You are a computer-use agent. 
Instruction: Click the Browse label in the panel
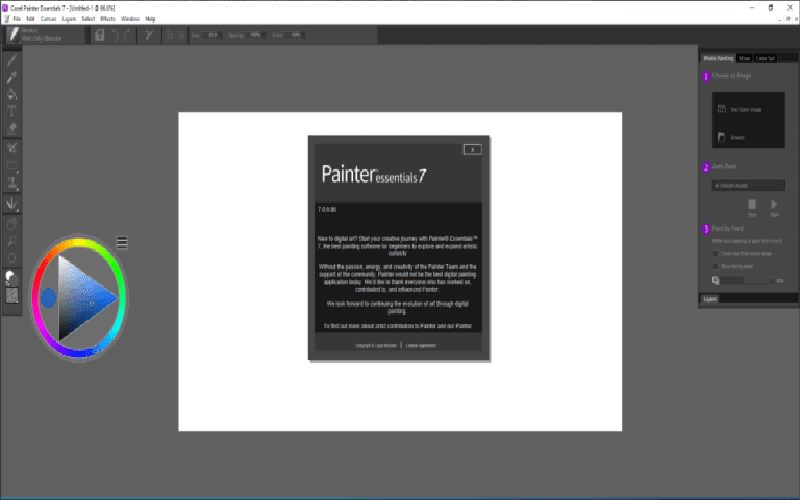click(737, 138)
